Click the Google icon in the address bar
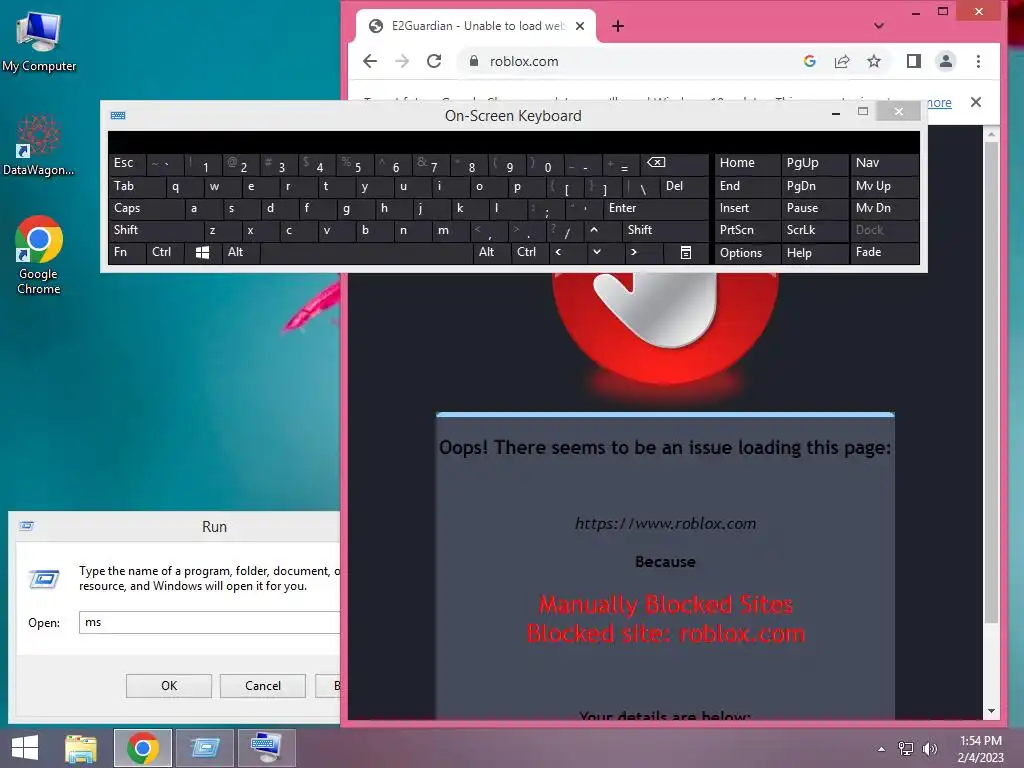This screenshot has height=768, width=1024. (810, 61)
